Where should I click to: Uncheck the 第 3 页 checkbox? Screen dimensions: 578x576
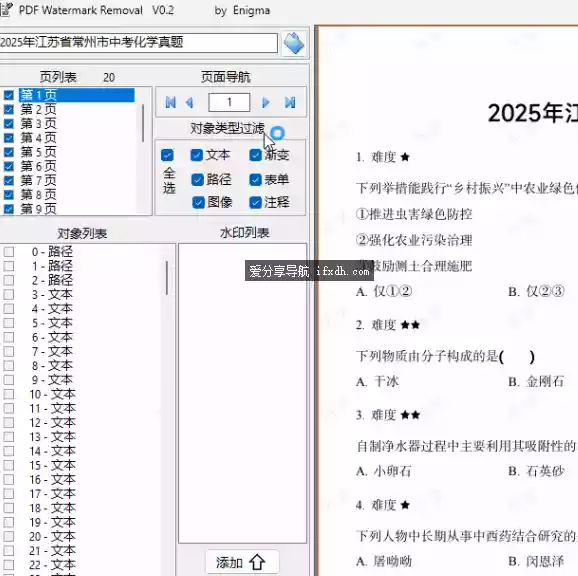[8, 123]
